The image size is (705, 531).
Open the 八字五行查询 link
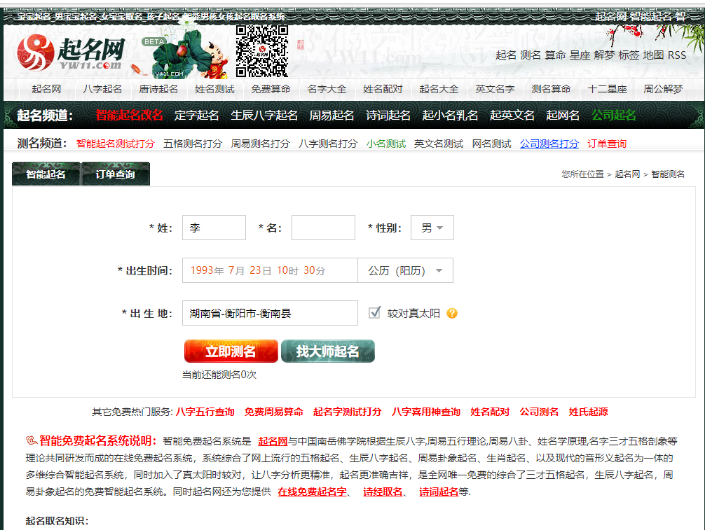point(205,411)
